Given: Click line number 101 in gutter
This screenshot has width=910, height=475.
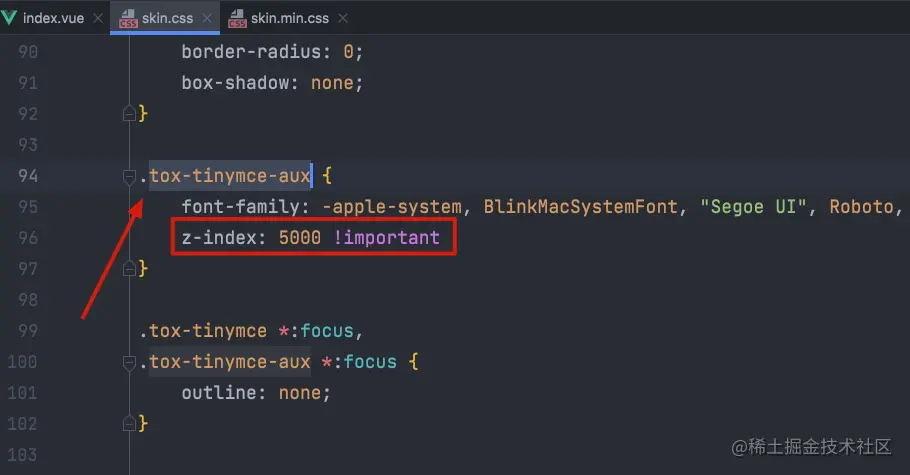Looking at the screenshot, I should tap(23, 393).
